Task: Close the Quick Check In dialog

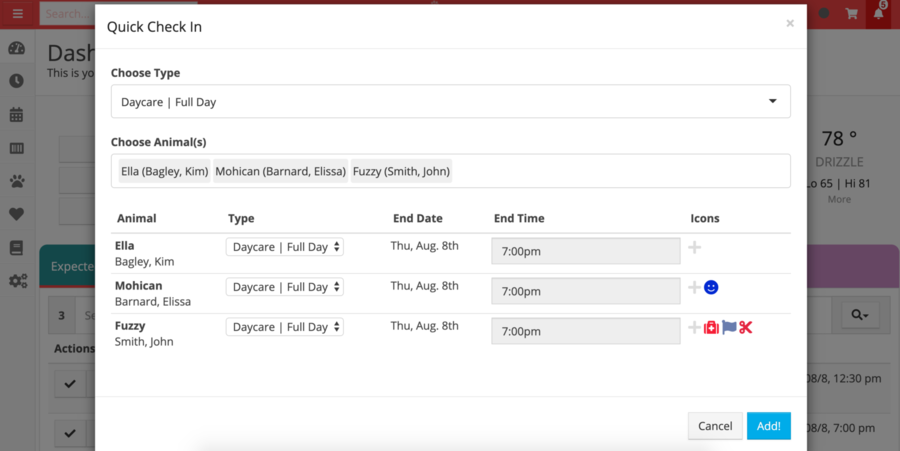Action: tap(790, 24)
